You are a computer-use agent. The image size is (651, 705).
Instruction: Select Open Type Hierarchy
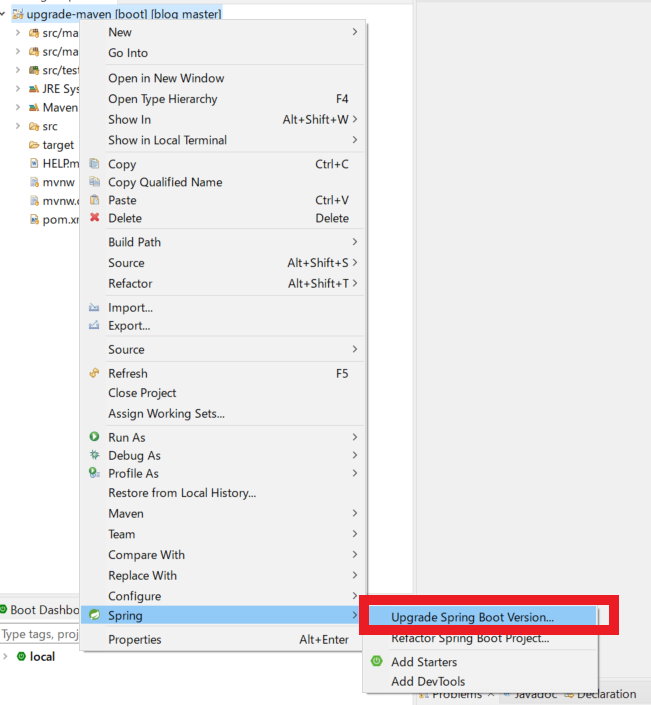(x=163, y=99)
